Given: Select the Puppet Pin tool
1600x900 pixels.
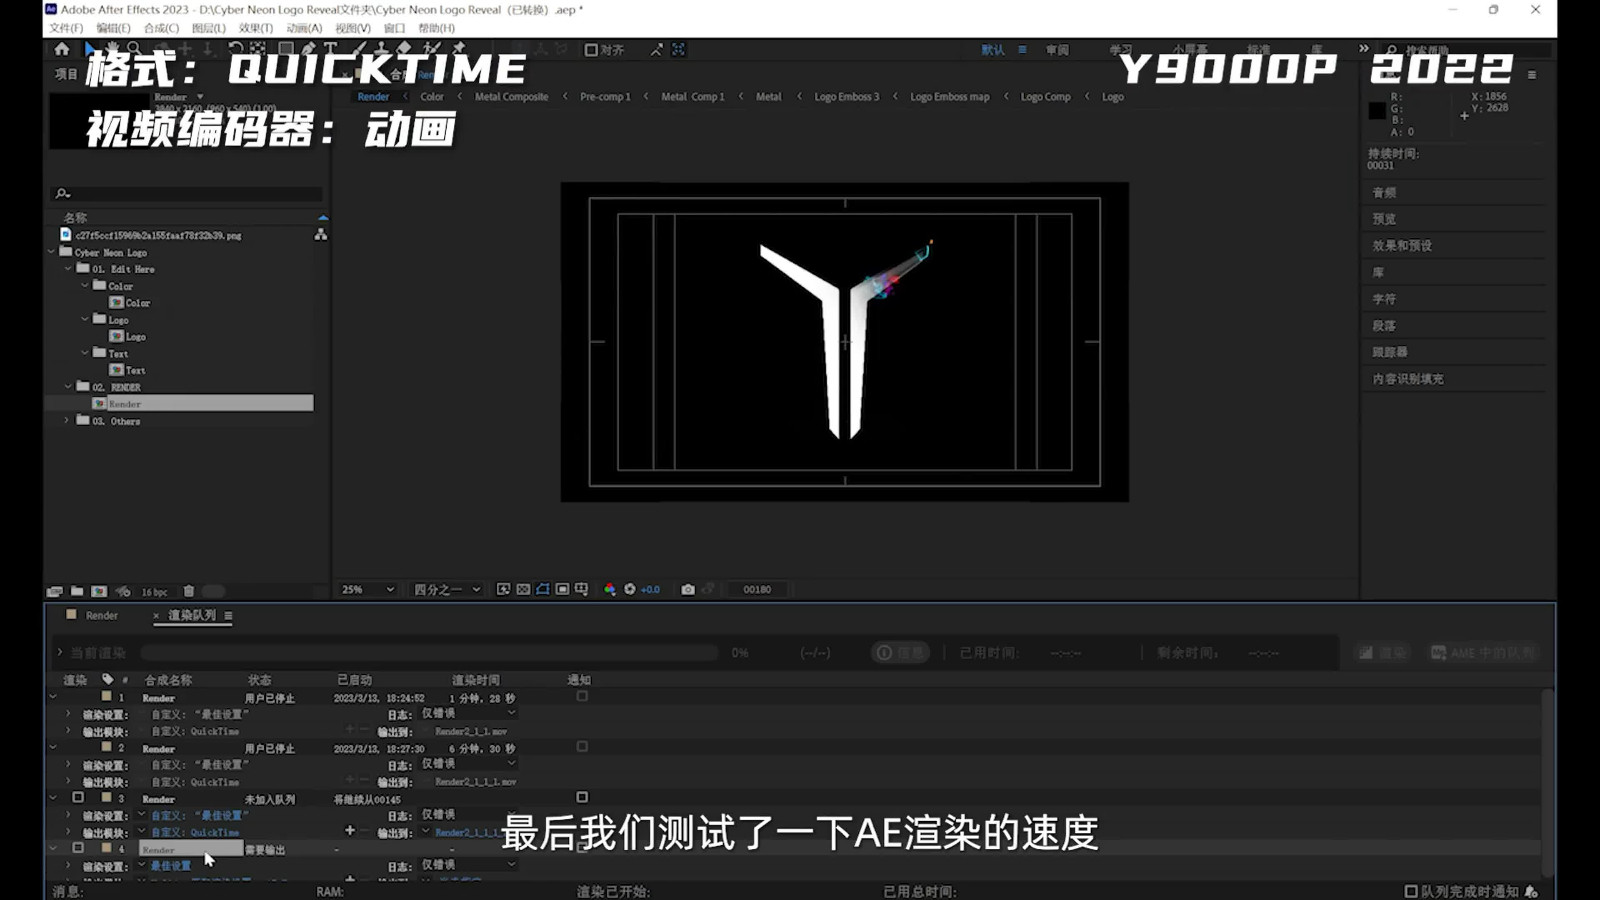Looking at the screenshot, I should point(459,49).
